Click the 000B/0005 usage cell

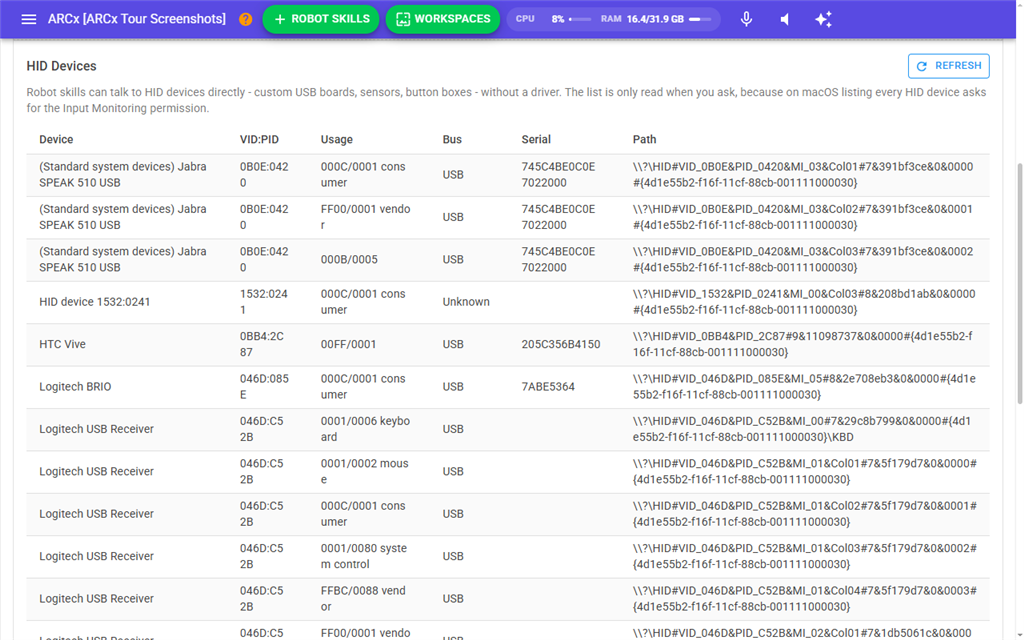coord(349,259)
